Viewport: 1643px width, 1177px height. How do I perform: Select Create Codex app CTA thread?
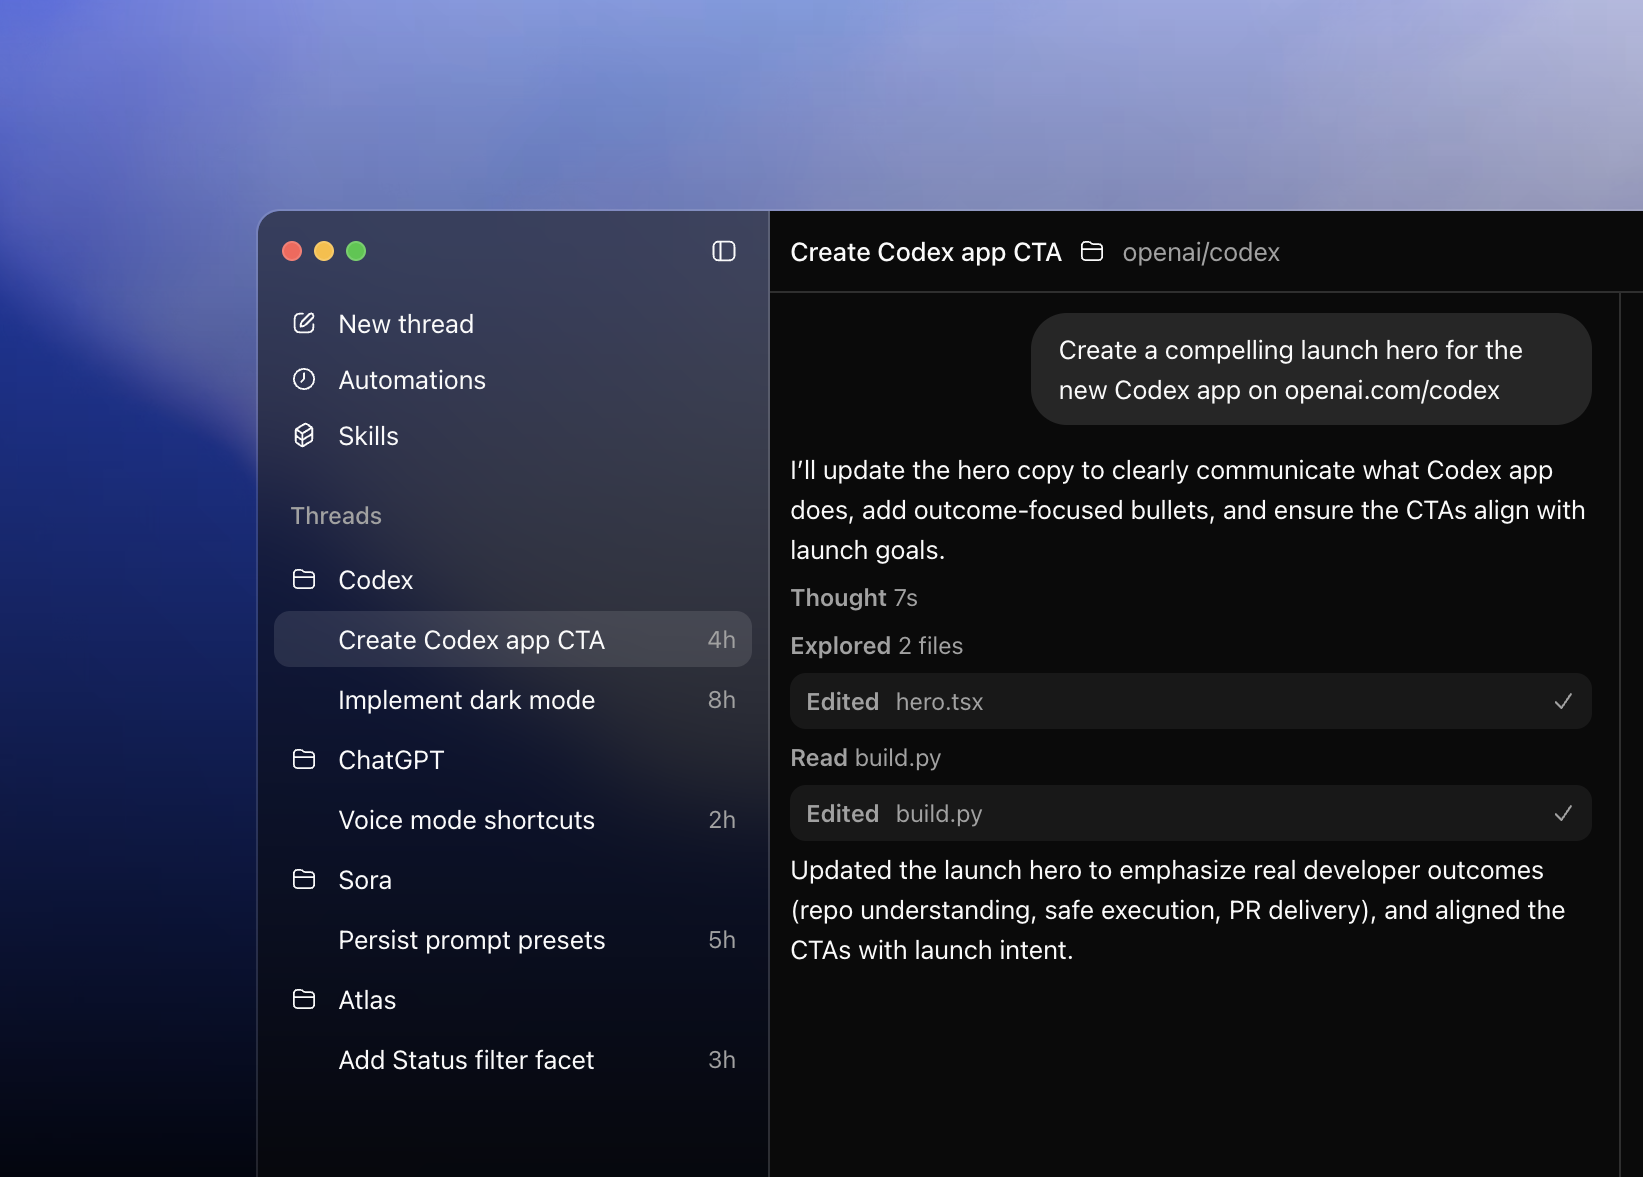513,639
